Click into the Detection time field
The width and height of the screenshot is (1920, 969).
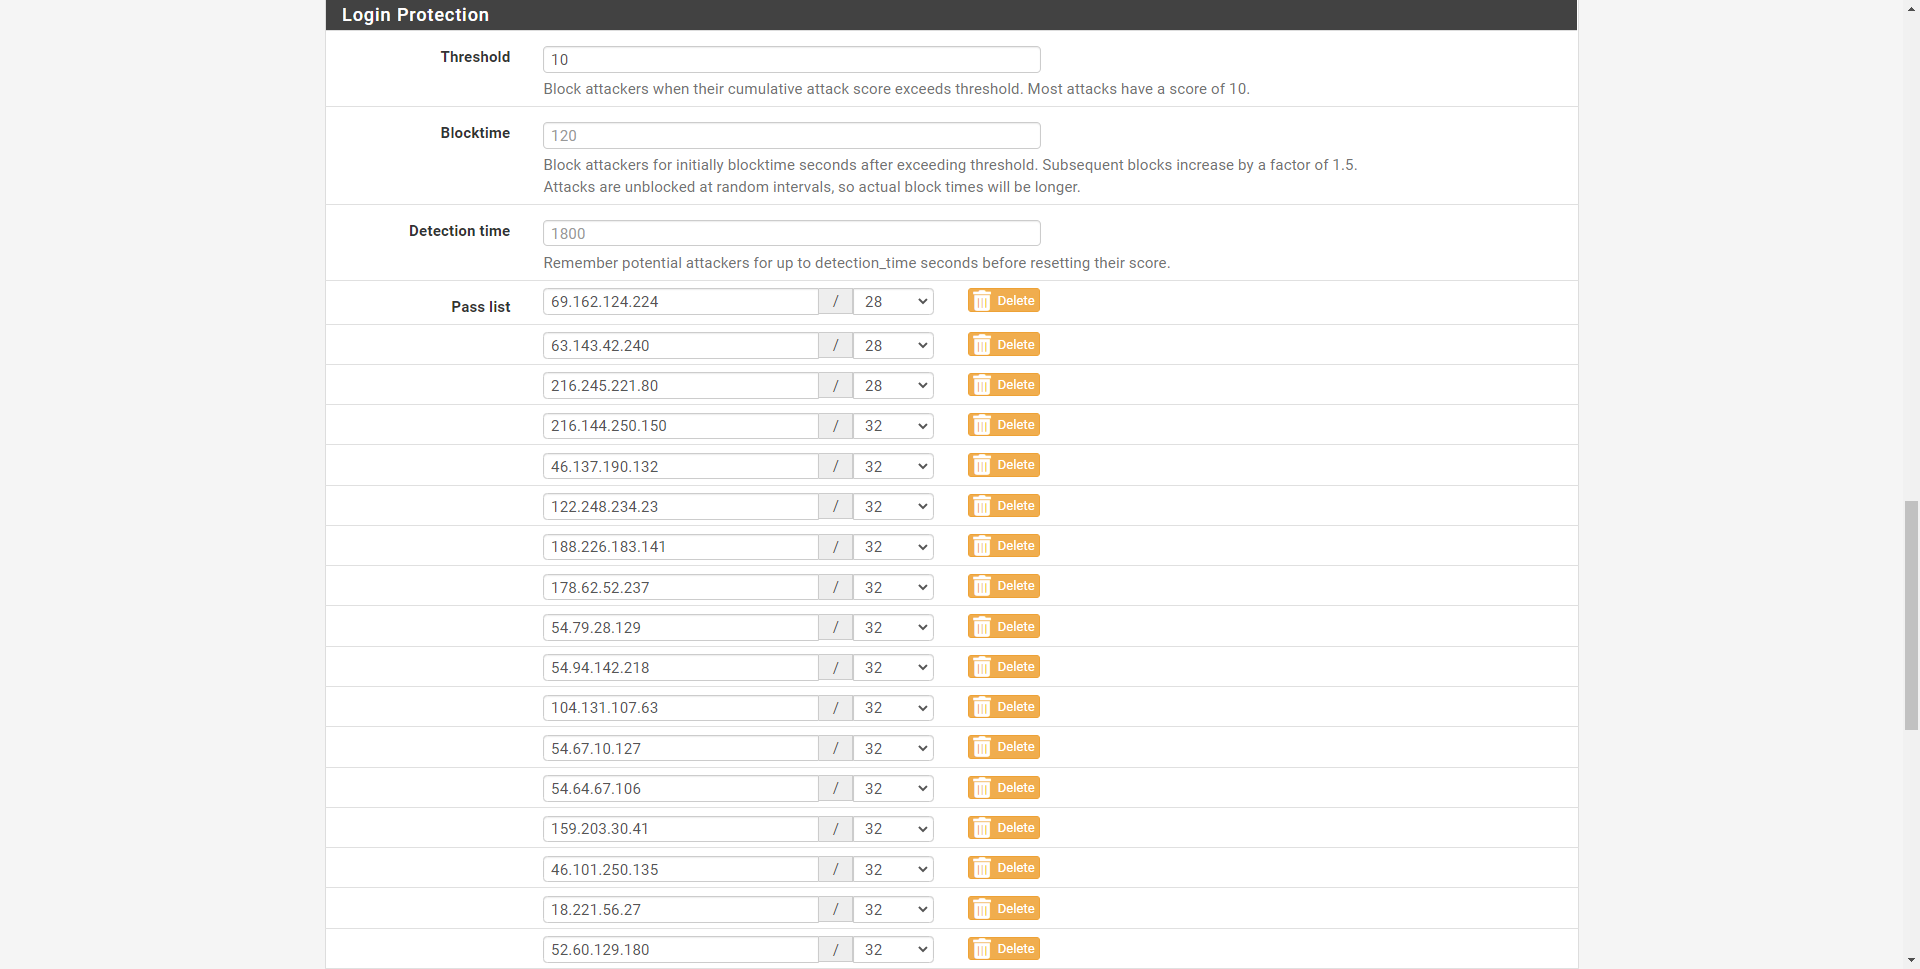[792, 234]
